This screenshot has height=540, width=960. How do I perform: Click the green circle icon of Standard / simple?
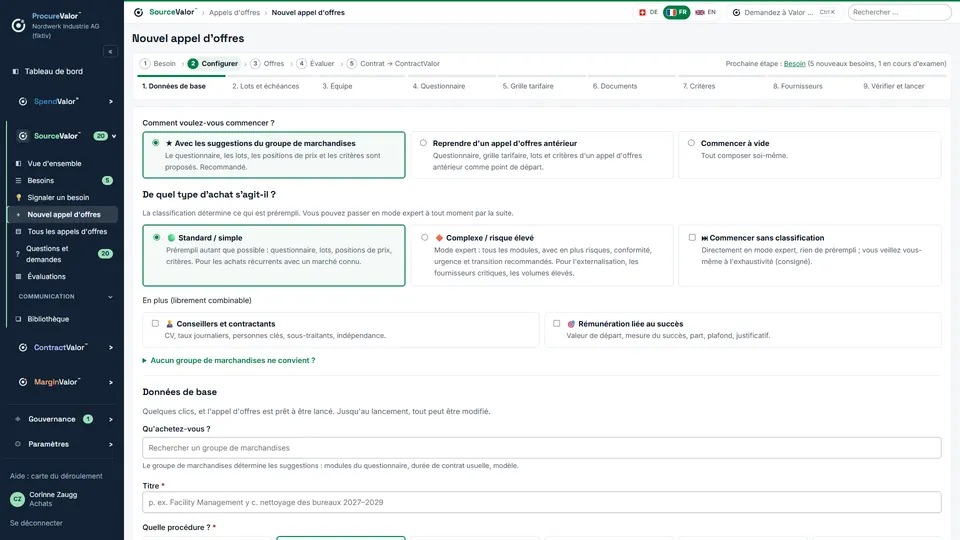[x=171, y=238]
